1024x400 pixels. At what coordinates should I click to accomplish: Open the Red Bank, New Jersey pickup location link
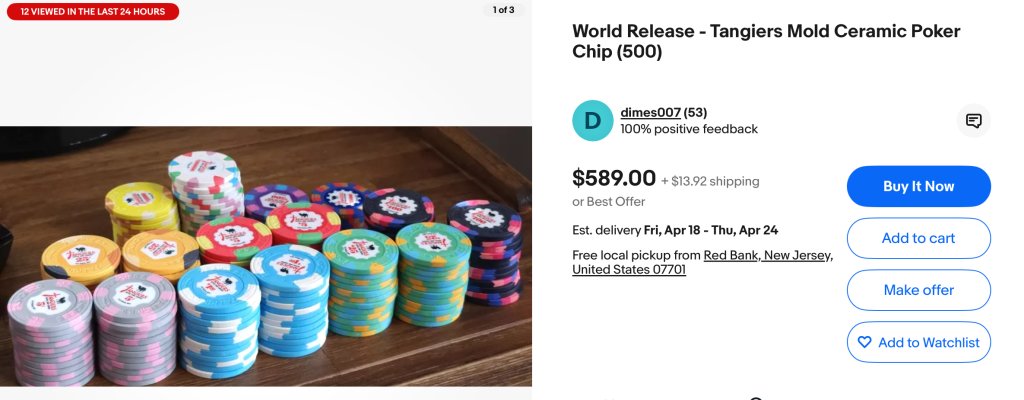[x=768, y=255]
